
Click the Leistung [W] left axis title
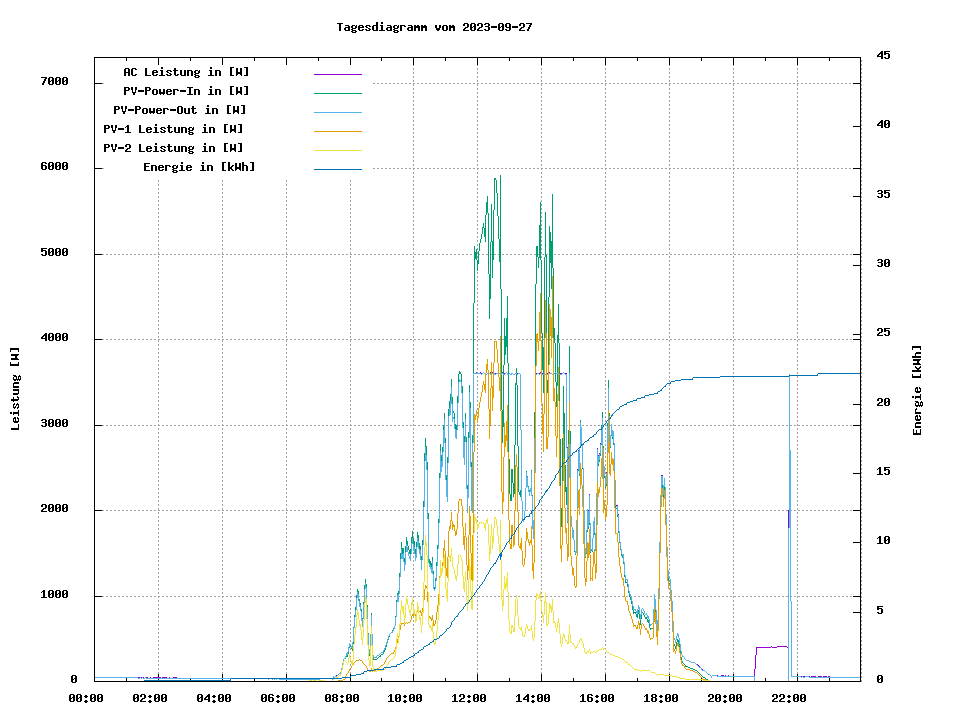tap(16, 389)
